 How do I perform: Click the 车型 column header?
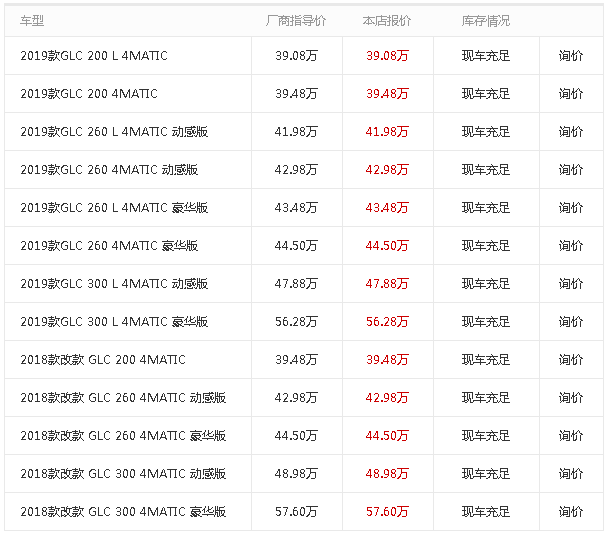coord(32,21)
